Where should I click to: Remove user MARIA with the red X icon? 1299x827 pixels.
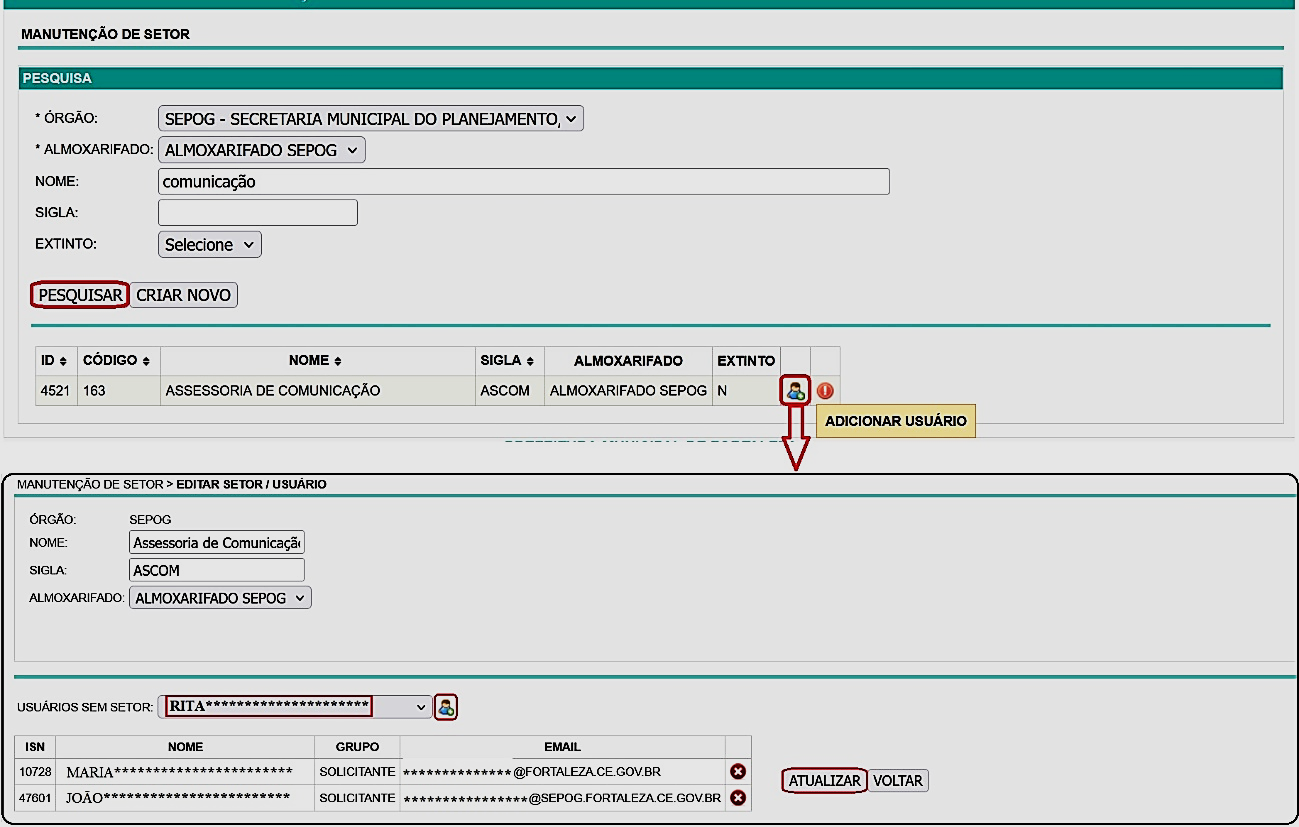click(x=738, y=772)
